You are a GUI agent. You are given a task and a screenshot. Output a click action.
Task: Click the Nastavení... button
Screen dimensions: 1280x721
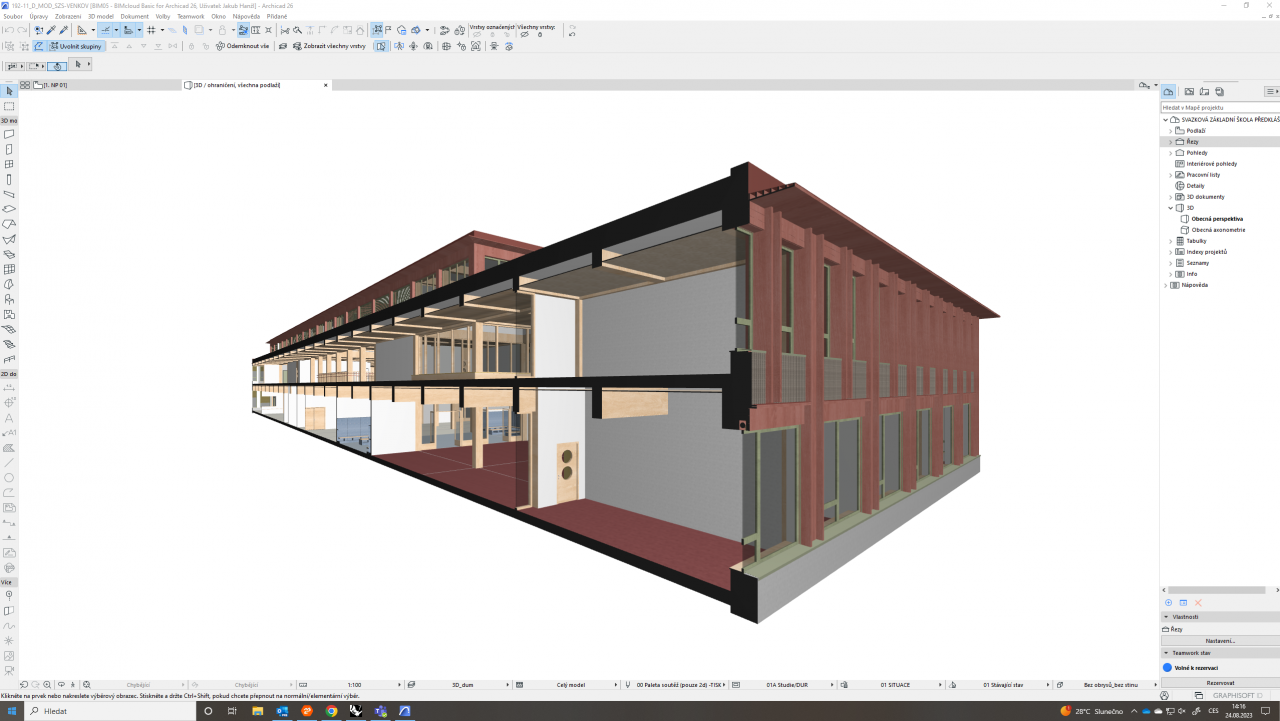pyautogui.click(x=1220, y=640)
